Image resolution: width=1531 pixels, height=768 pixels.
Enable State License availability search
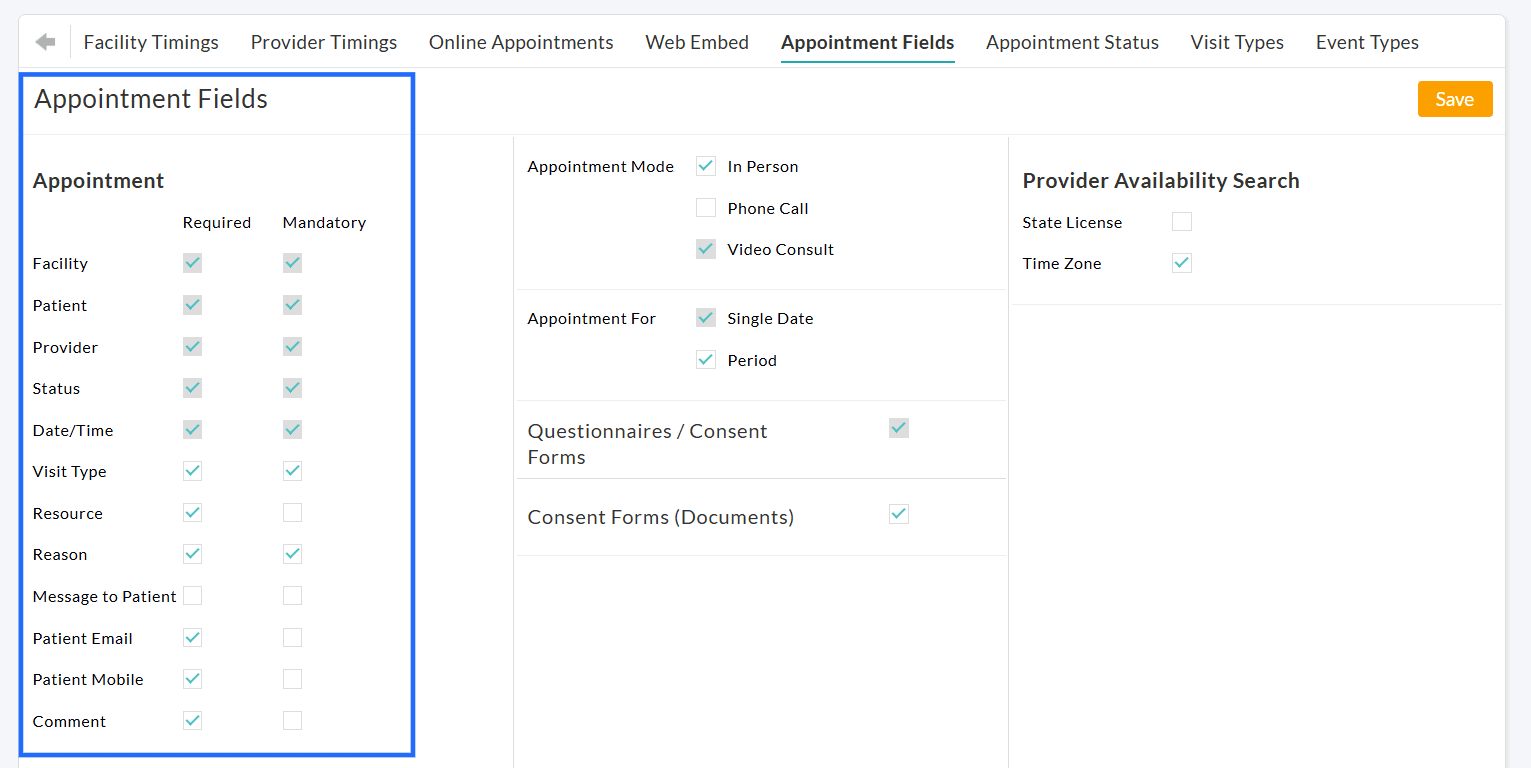pos(1181,221)
